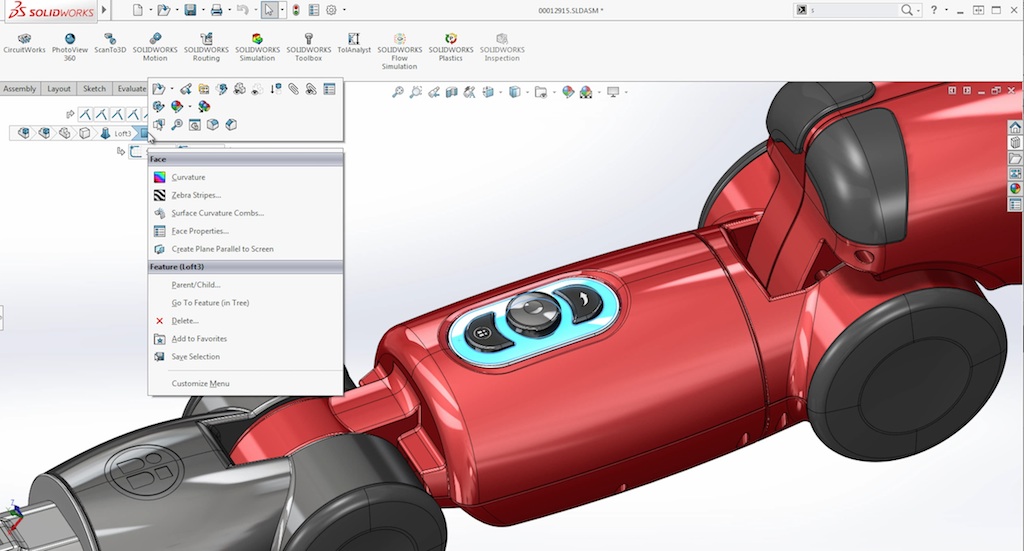Select Face Properties in the context menu
Viewport: 1024px width, 551px height.
point(199,231)
